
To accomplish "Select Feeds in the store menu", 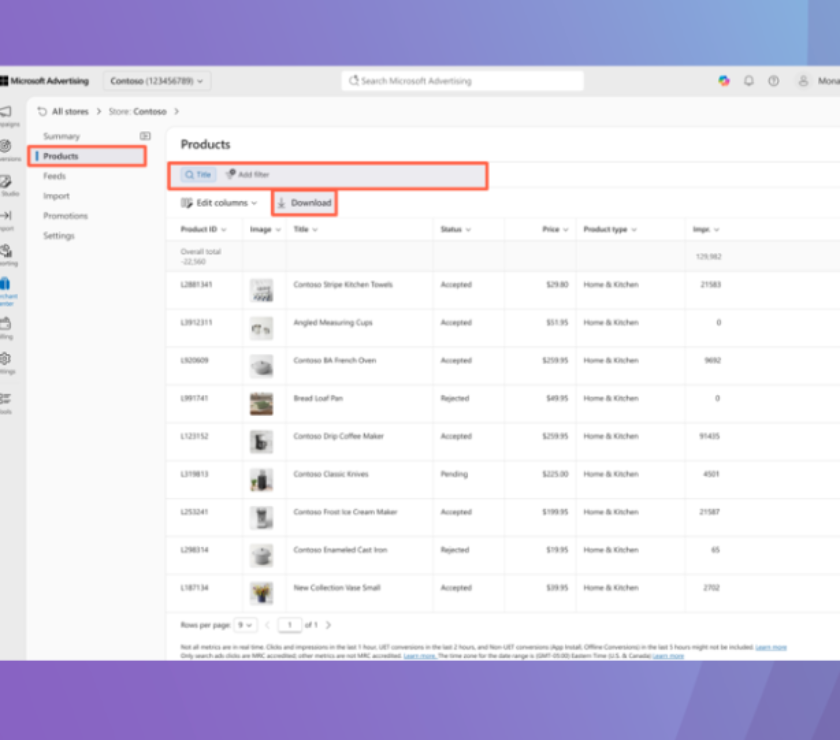I will 54,176.
